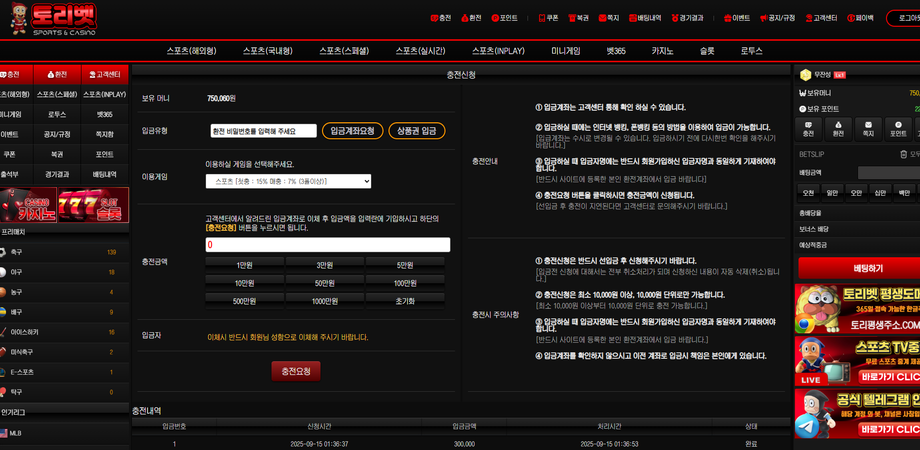Open the 이용게임 selection dropdown
Screen dimensions: 920x450
(x=288, y=181)
